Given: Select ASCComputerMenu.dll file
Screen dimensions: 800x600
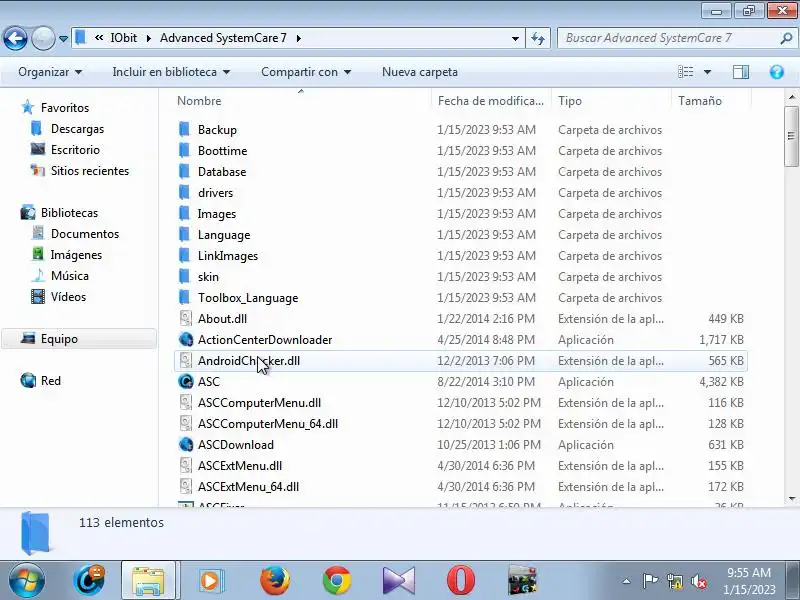Looking at the screenshot, I should pyautogui.click(x=259, y=403).
